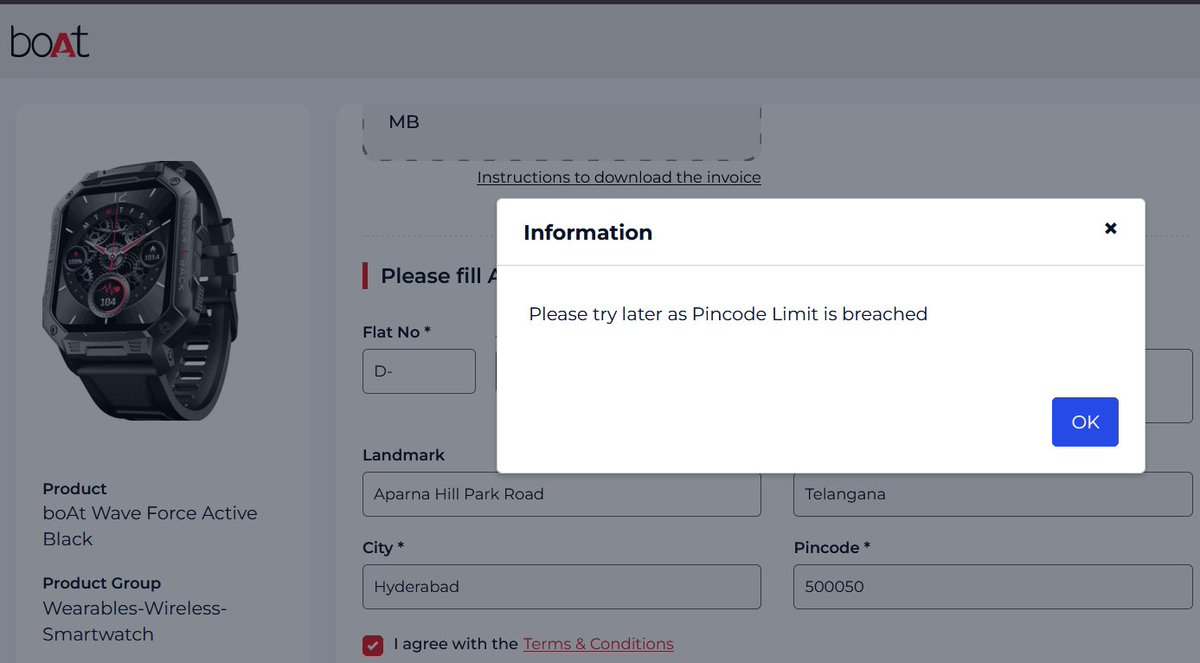Screen dimensions: 1200x663
Task: Click the Landmark field showing Aparna Hill Park Road
Action: point(562,494)
